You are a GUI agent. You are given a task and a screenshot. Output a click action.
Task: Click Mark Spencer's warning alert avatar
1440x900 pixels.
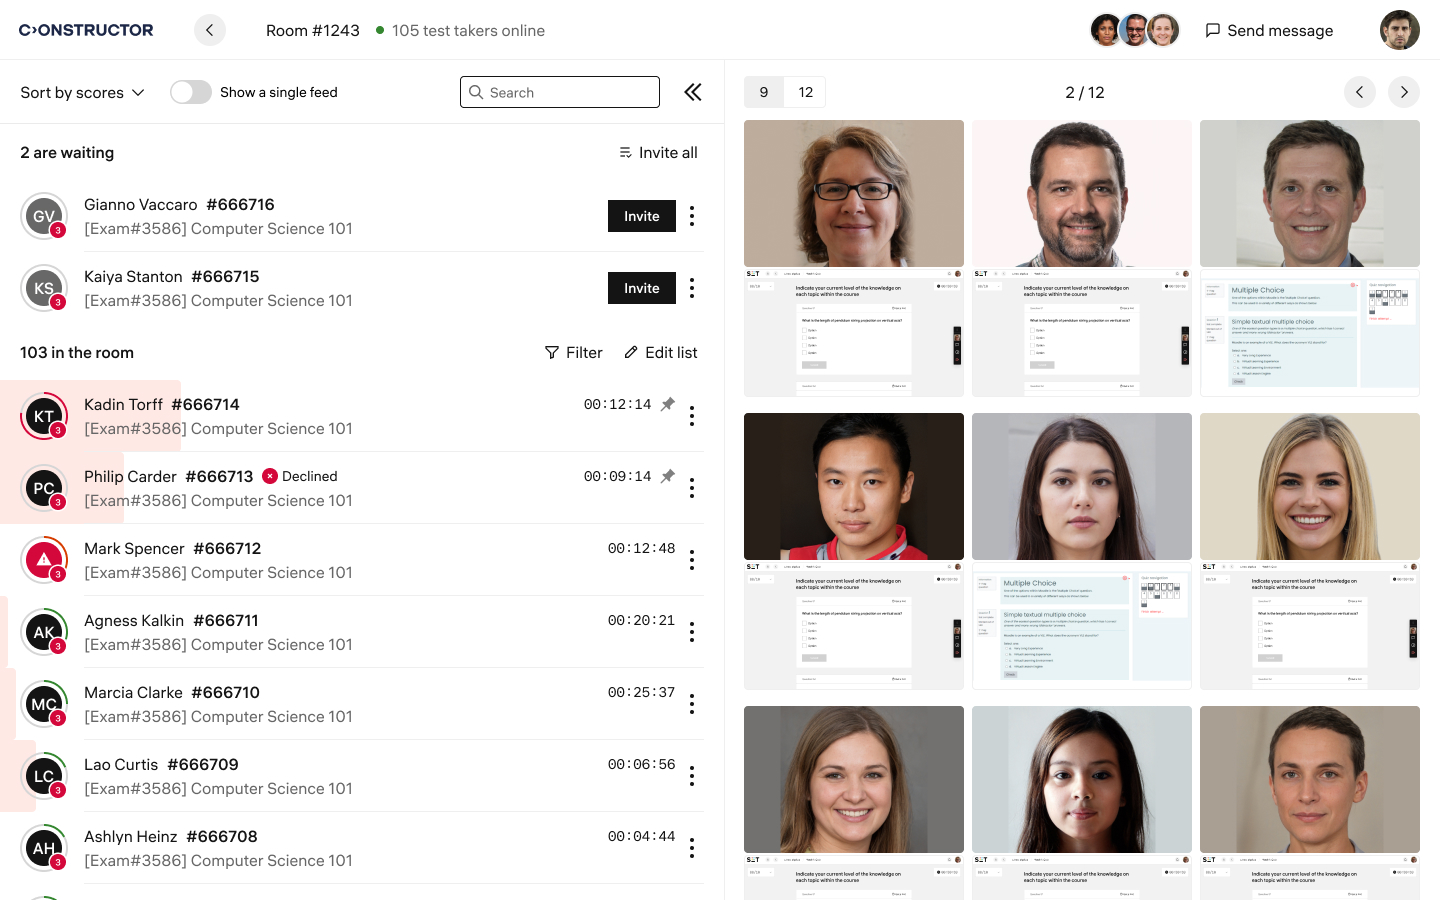tap(44, 560)
